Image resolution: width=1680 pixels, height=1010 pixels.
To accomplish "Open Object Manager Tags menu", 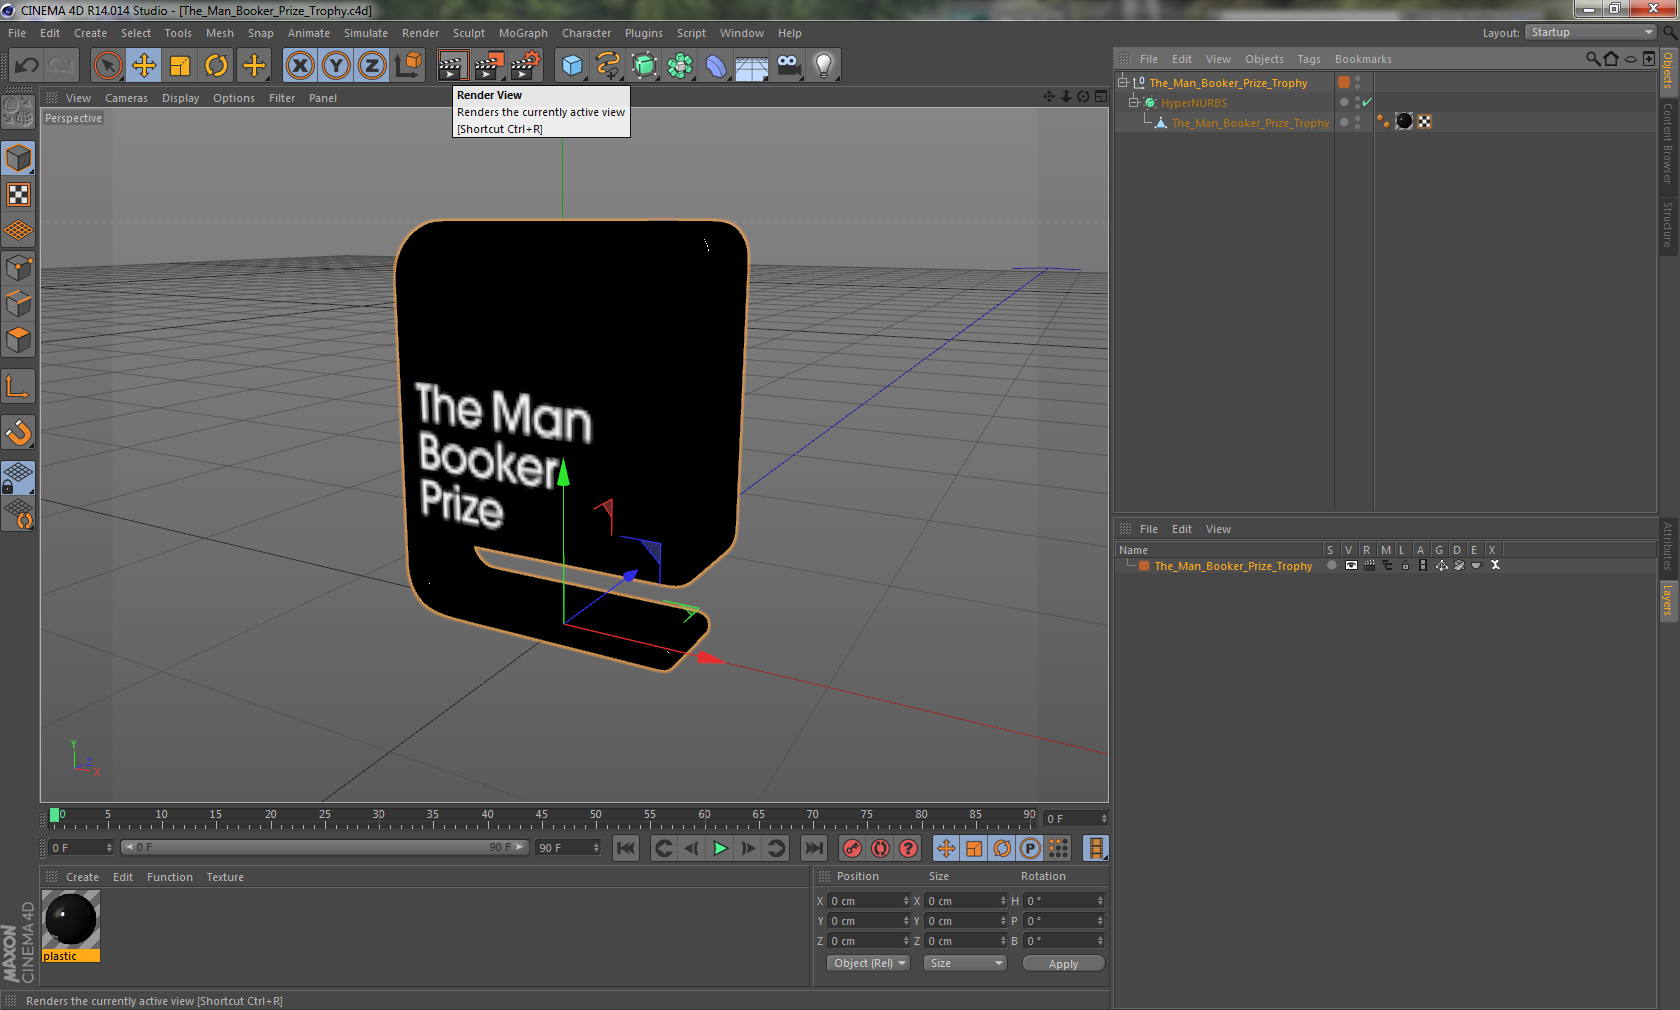I will tap(1309, 59).
